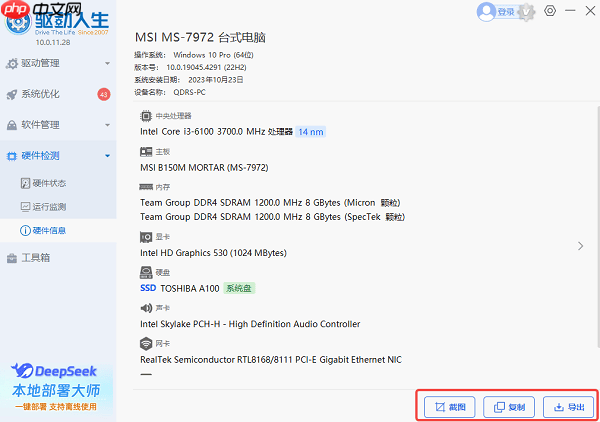
Task: Click install date 2023年10月23日
Action: (x=216, y=80)
